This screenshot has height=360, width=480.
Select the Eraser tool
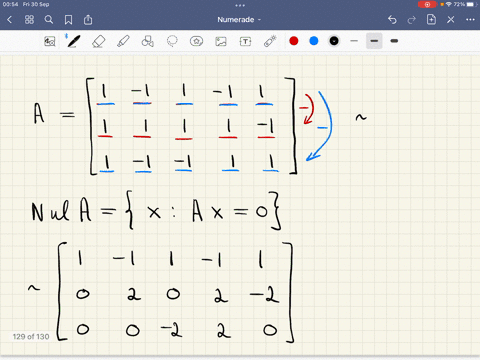pos(98,41)
